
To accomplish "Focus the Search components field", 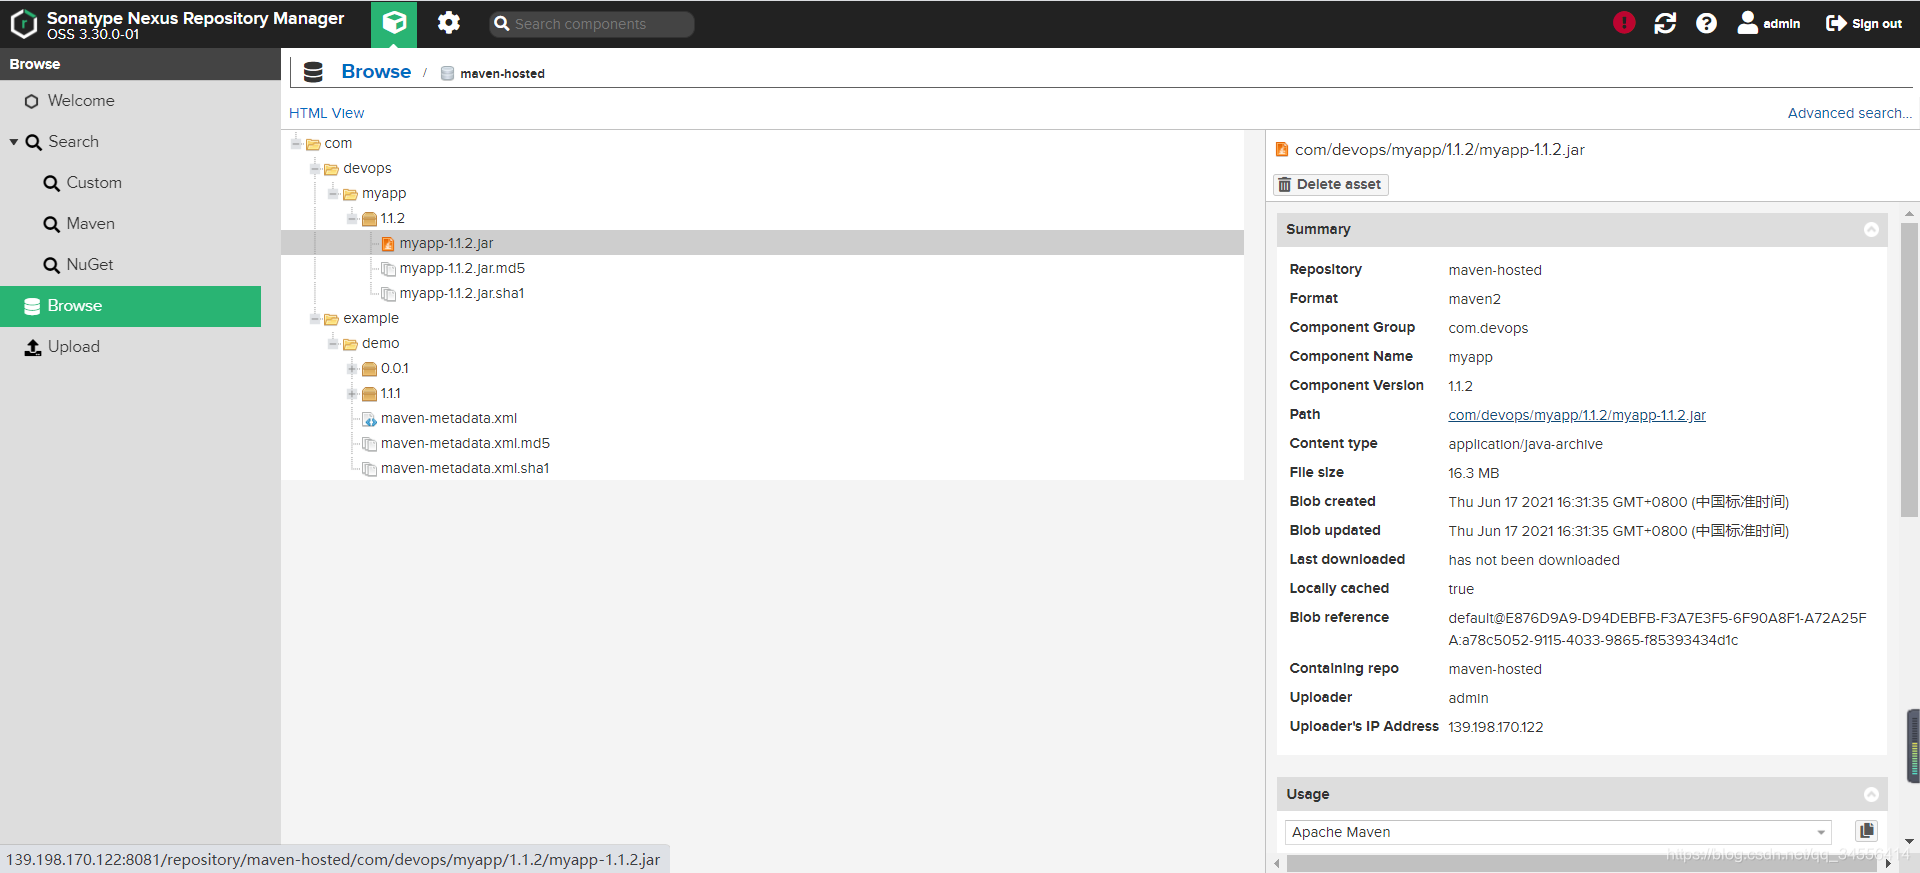I will pos(591,24).
